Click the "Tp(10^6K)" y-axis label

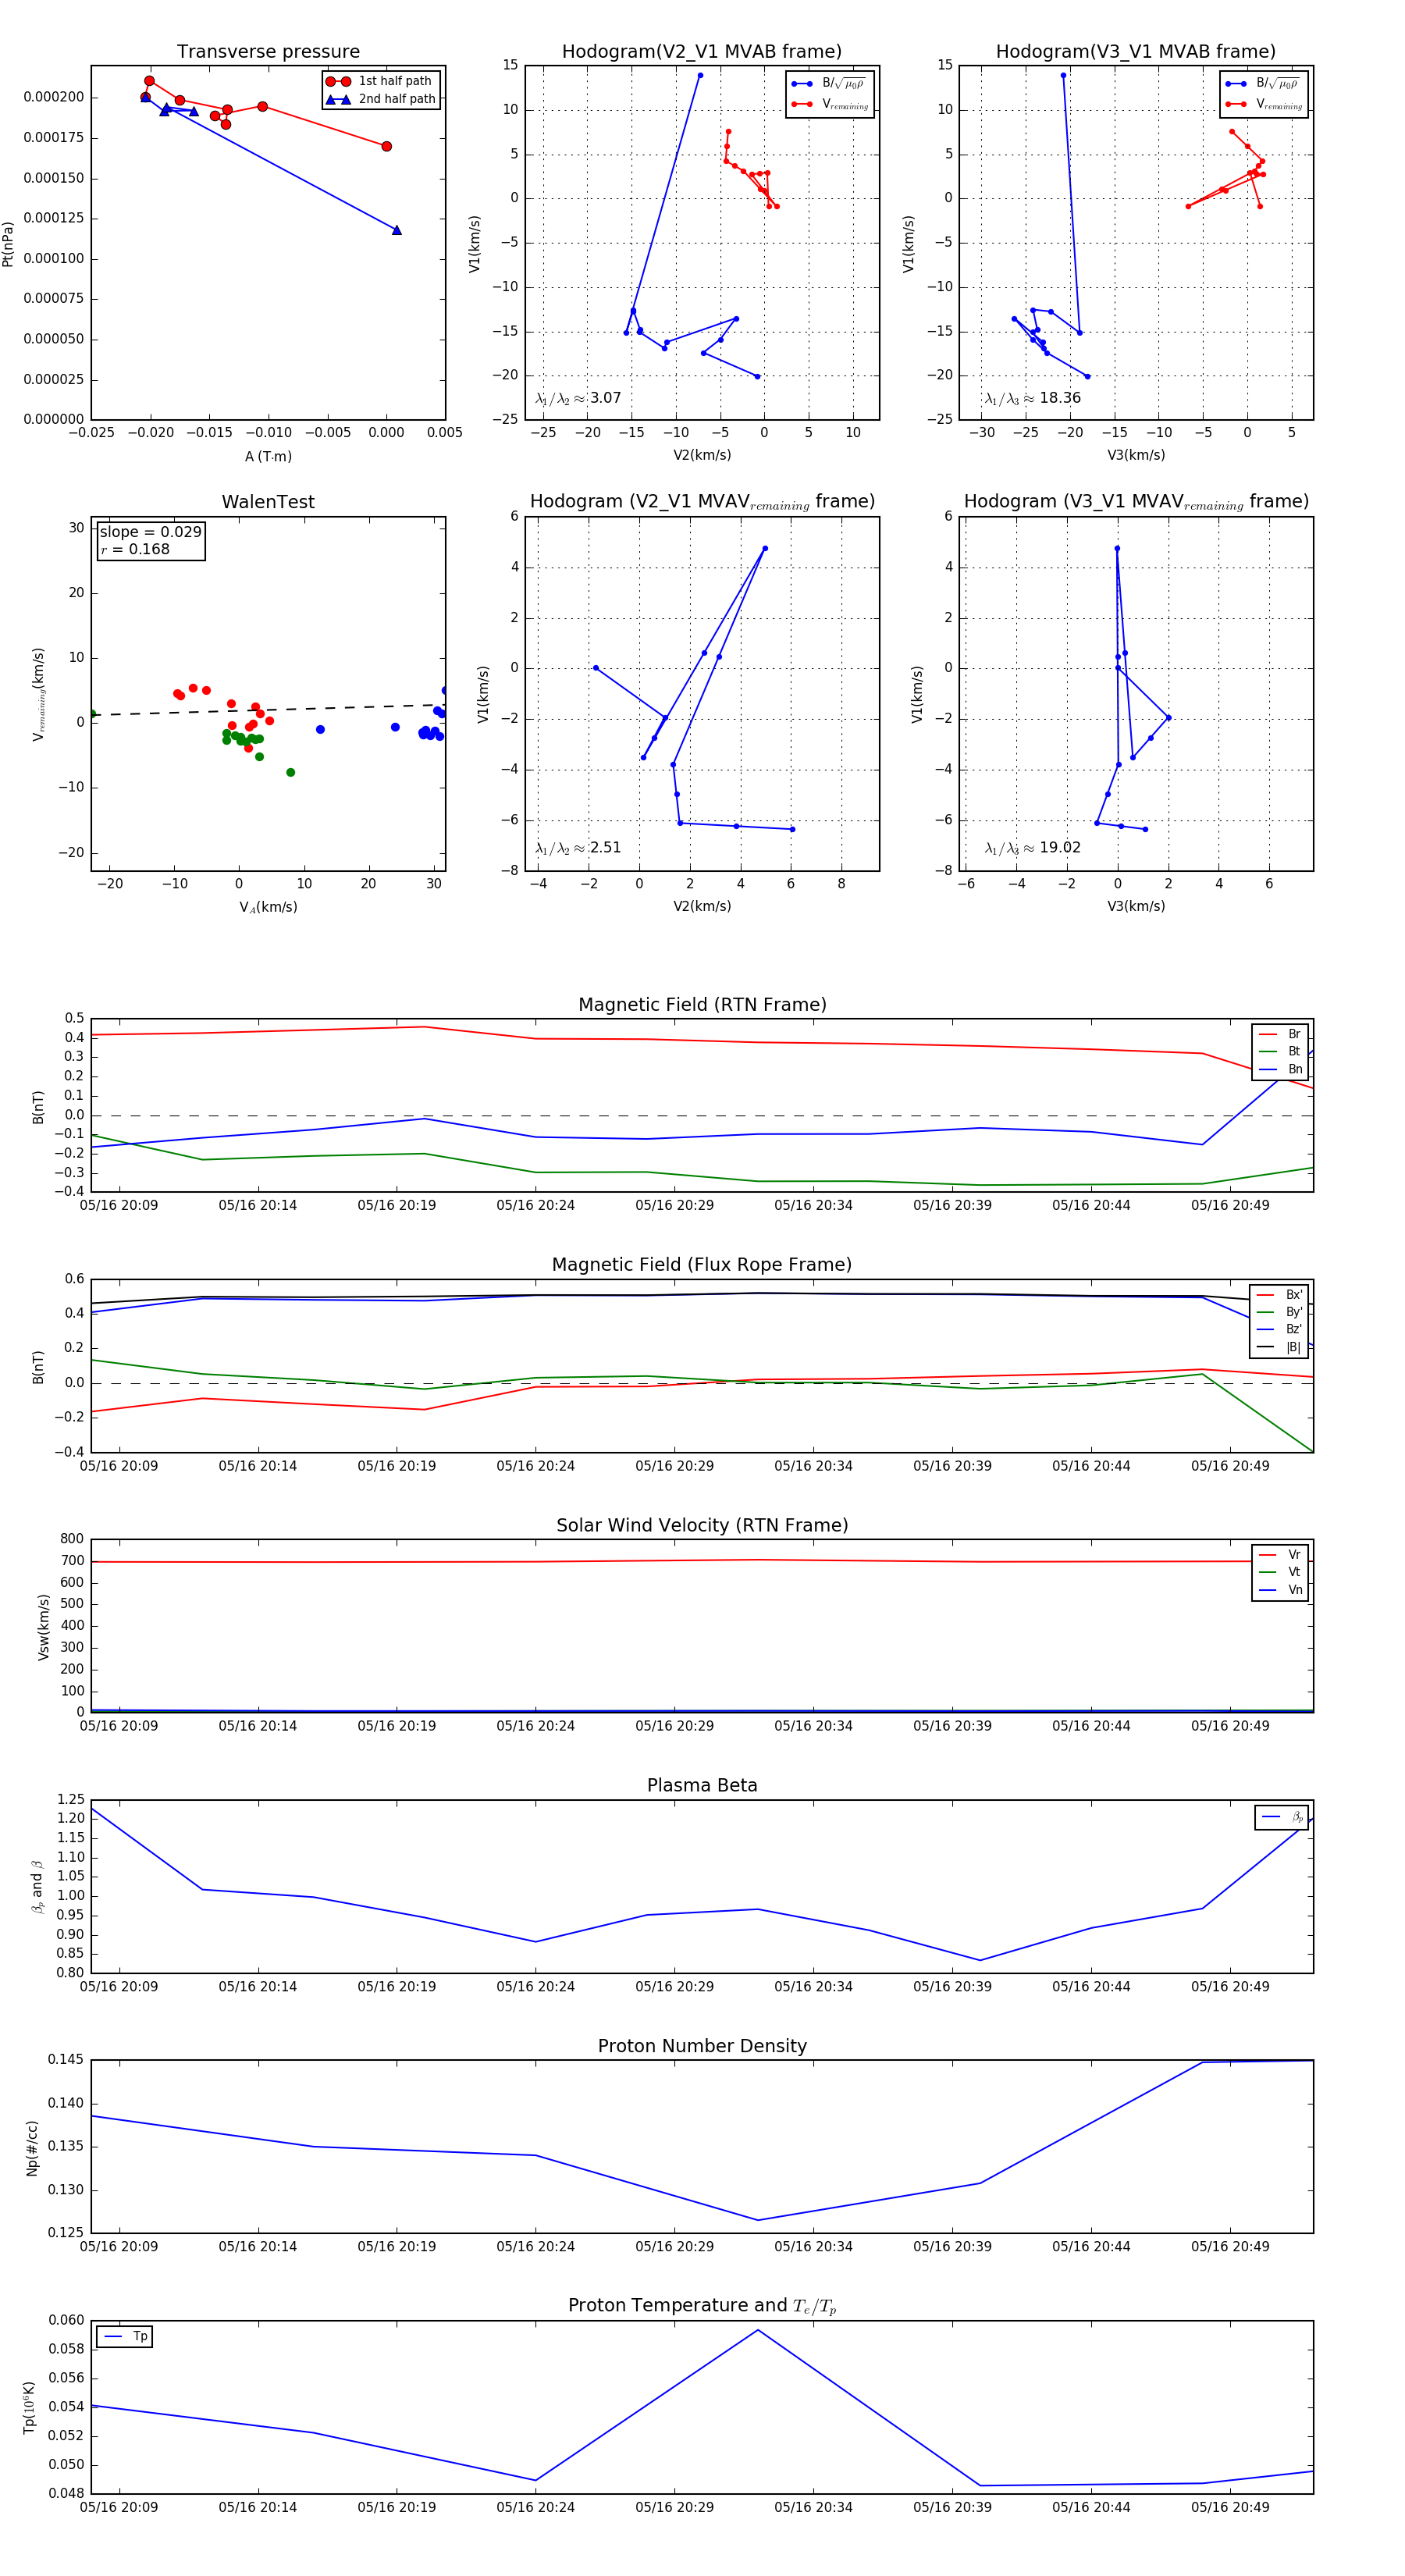pos(30,2406)
